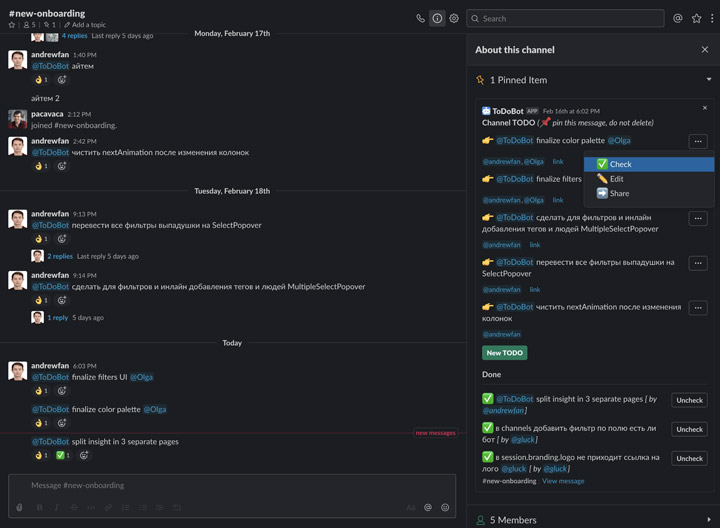The height and width of the screenshot is (528, 720).
Task: Toggle OK-hand reaction on айтем message
Action: click(x=41, y=80)
